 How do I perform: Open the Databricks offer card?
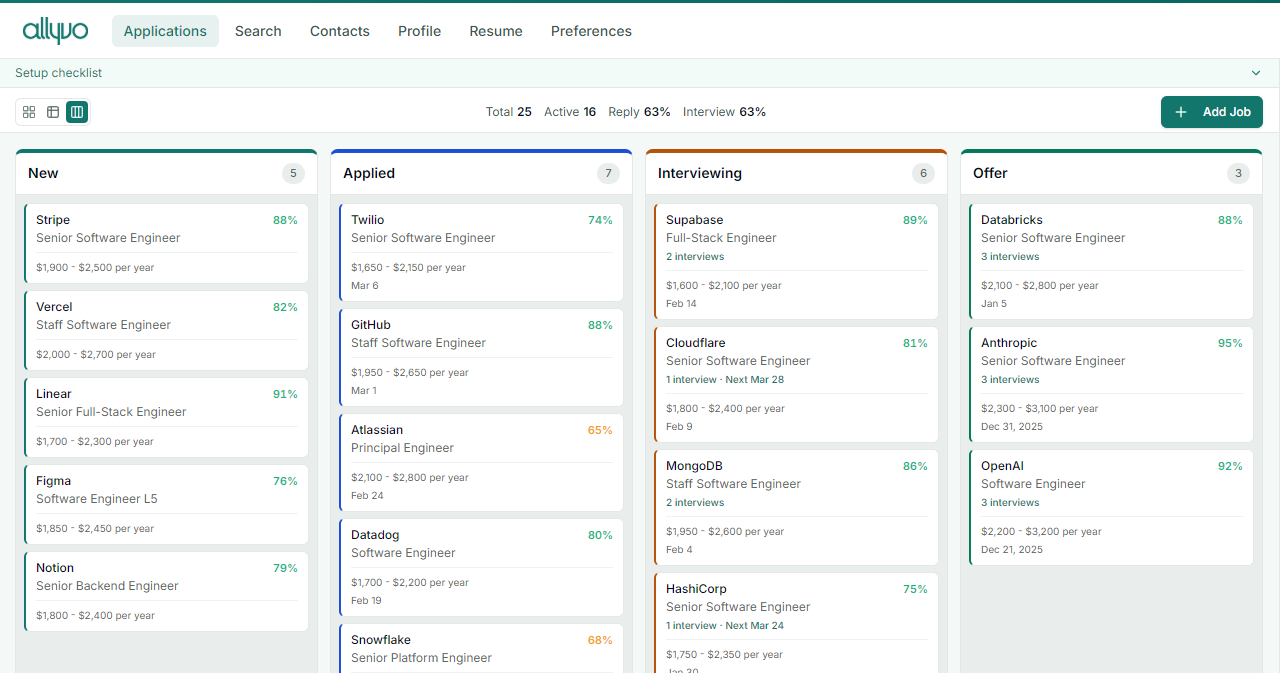1111,261
